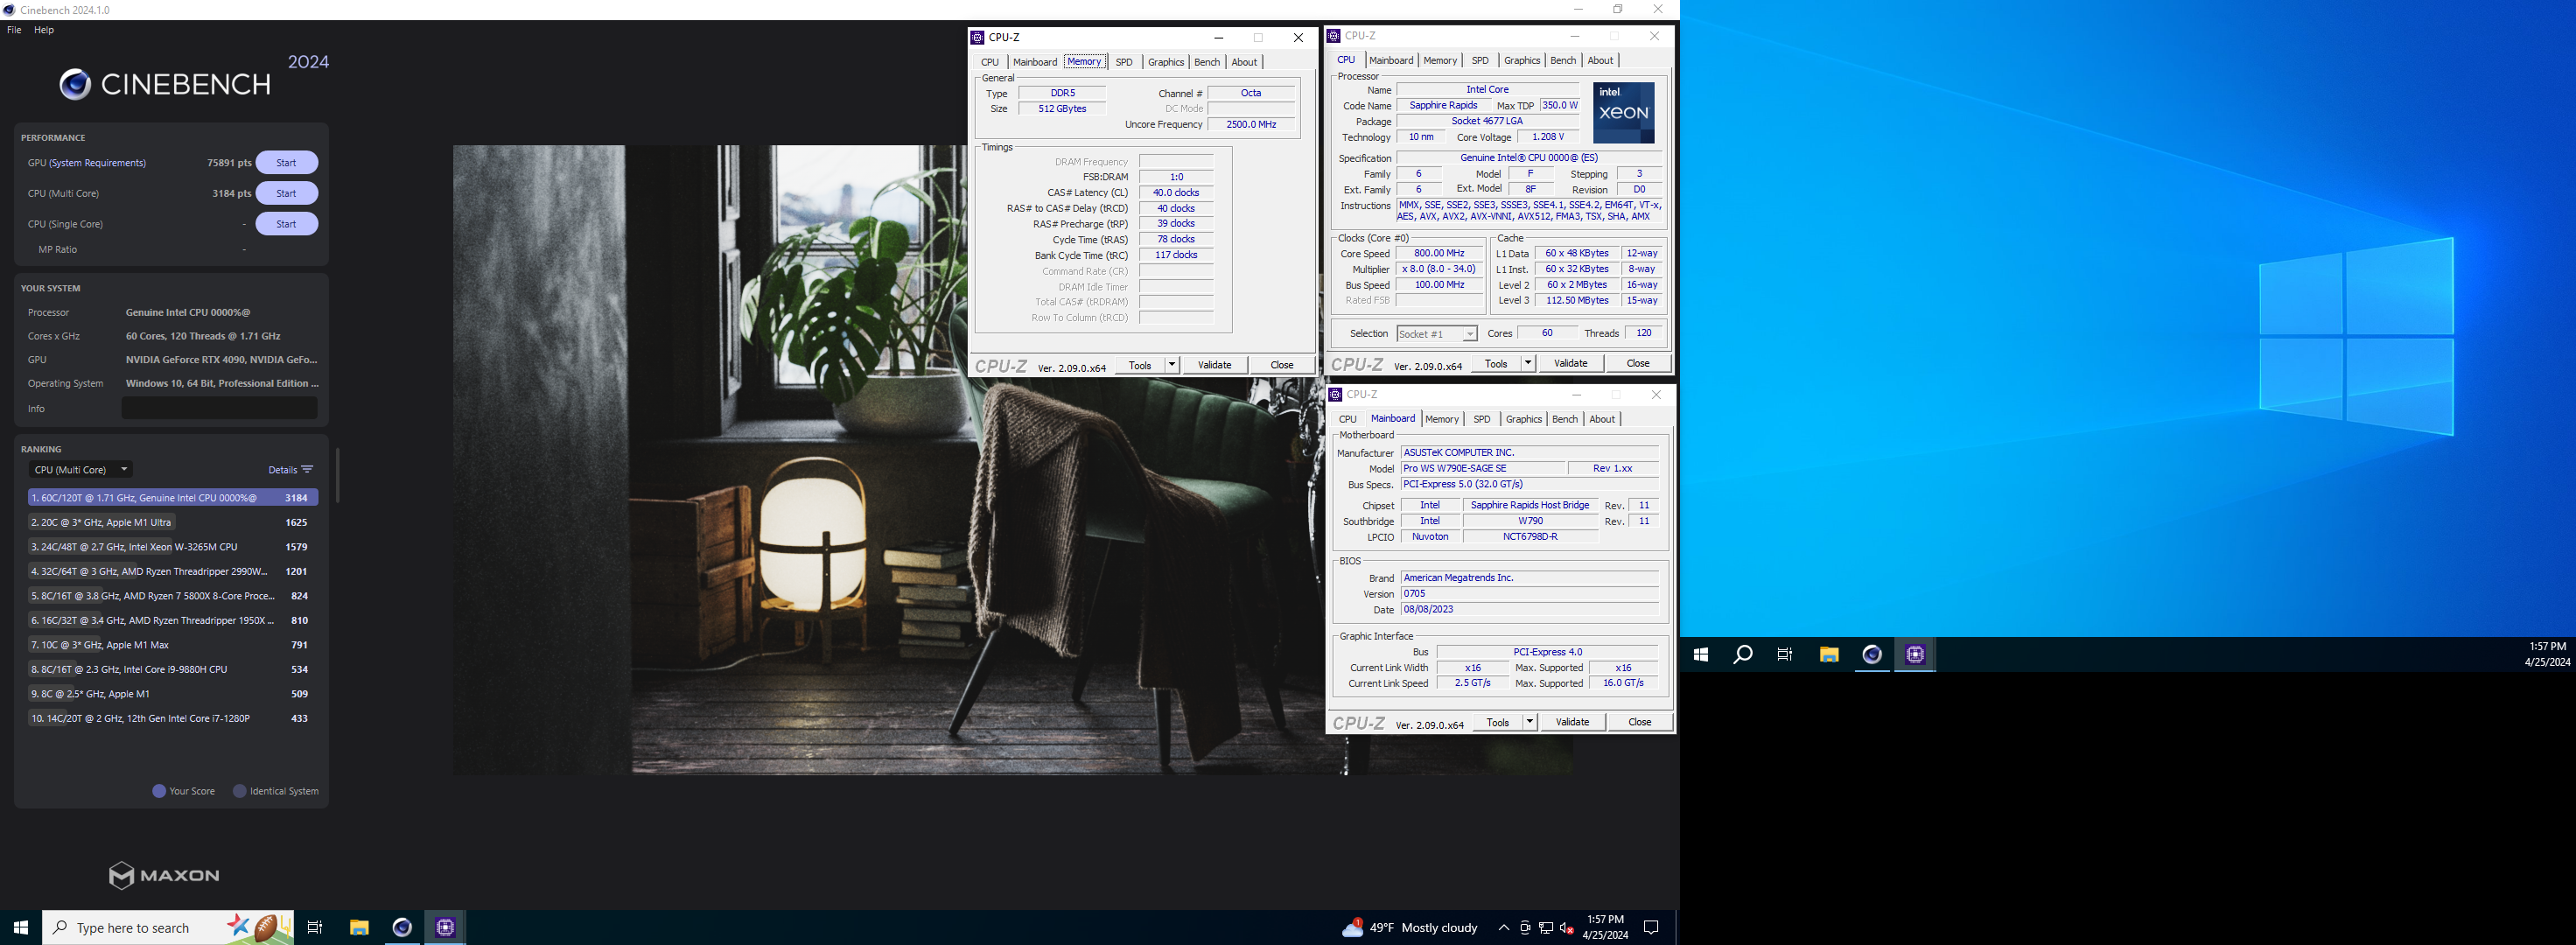Click the Maxon logo
Image resolution: width=2576 pixels, height=945 pixels.
(x=164, y=875)
